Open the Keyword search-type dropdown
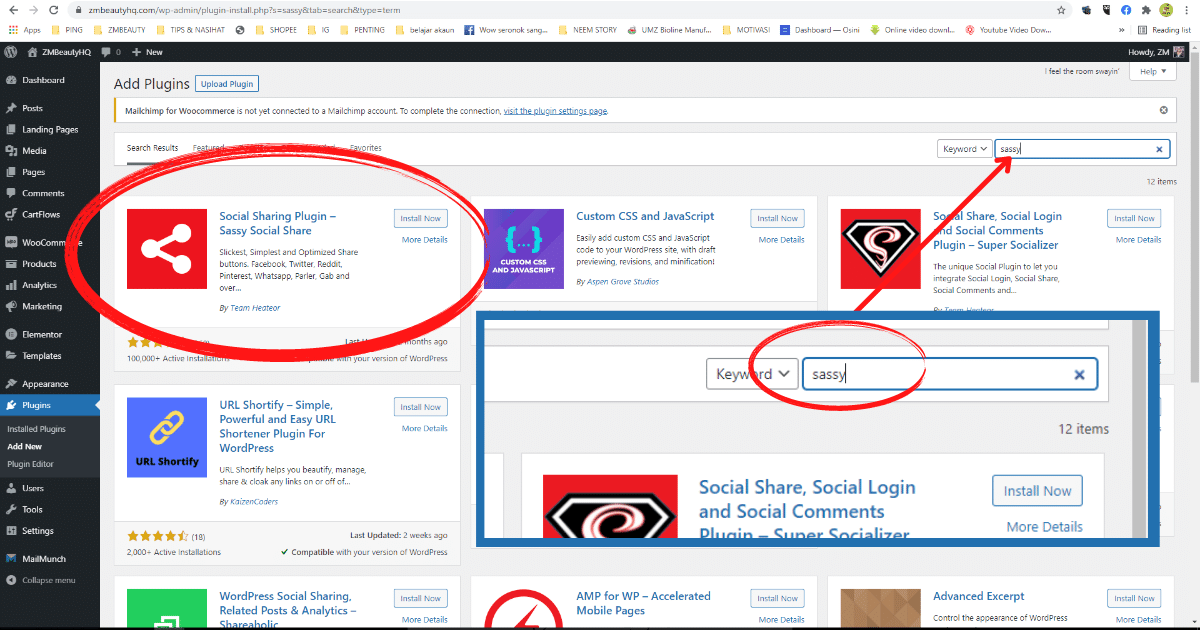 [x=963, y=148]
